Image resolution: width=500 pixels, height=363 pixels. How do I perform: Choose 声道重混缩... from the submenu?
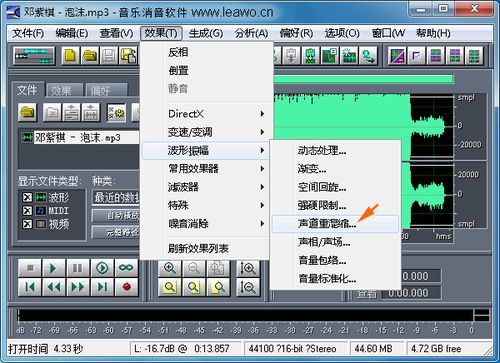click(335, 224)
